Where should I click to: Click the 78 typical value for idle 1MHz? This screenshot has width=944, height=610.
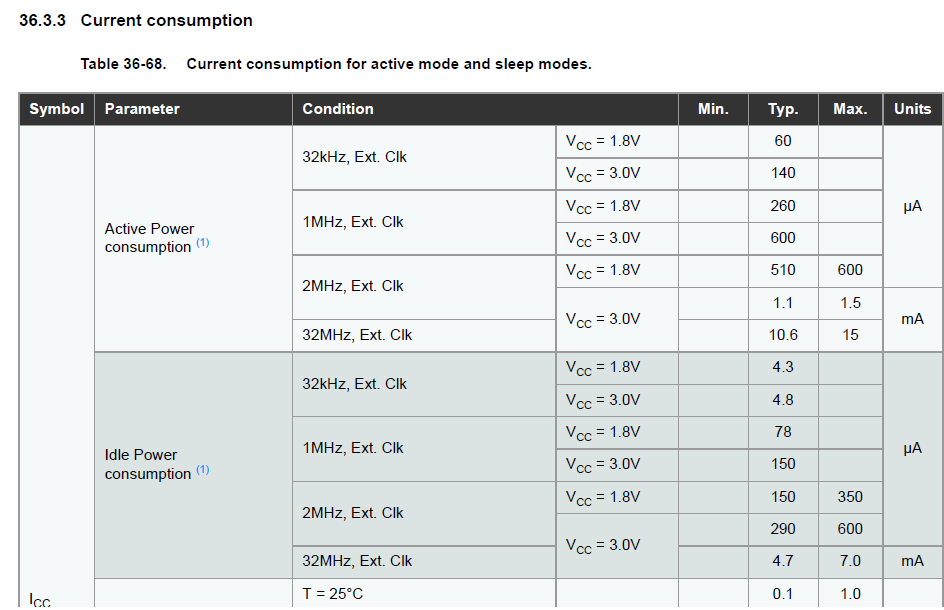(783, 432)
